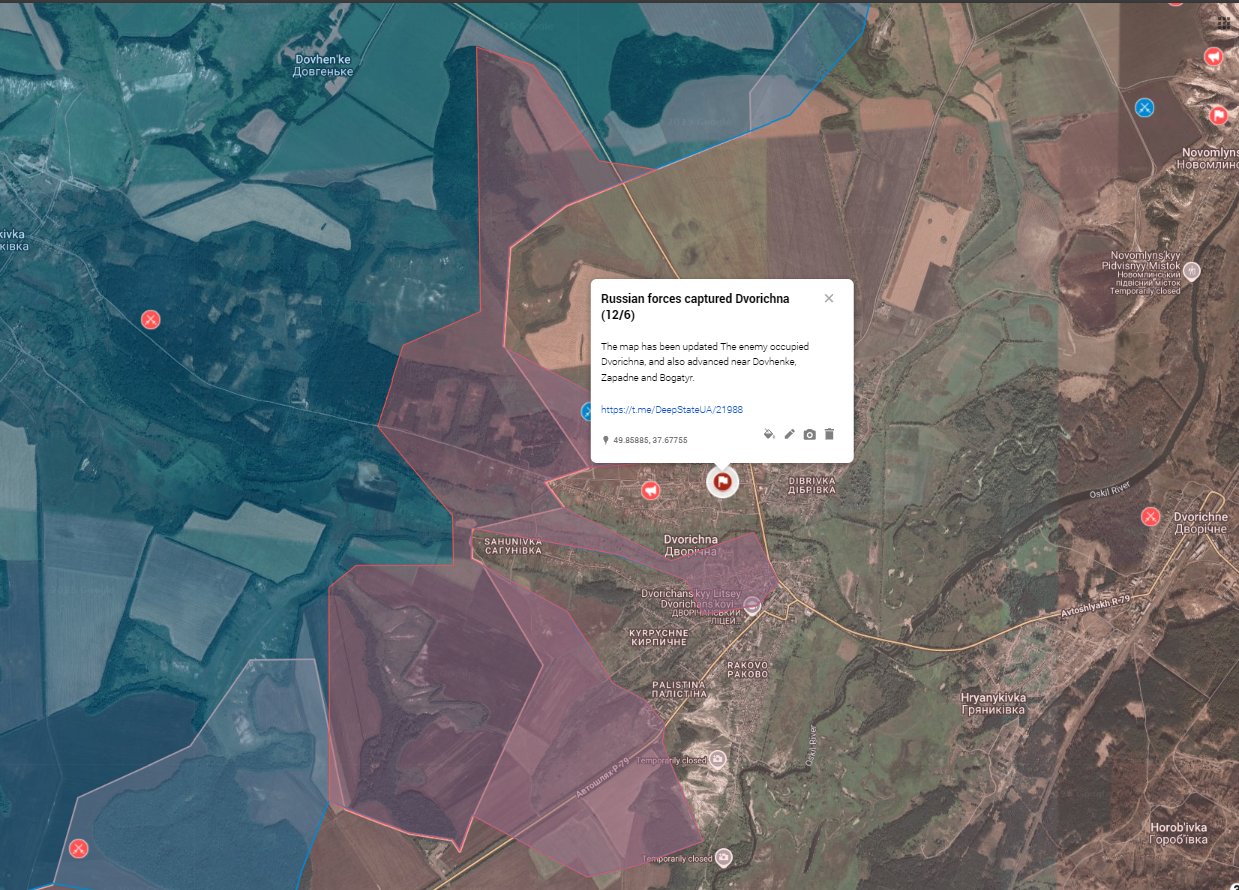Click the blue crossed-swords marker near Novomlyns'k
This screenshot has height=890, width=1239.
click(1145, 106)
